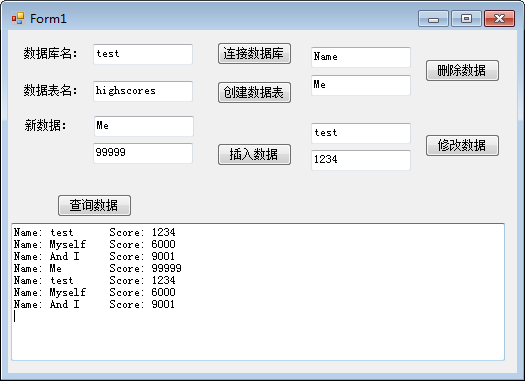Click the last 'Name: And I Score: 9001' row

click(x=94, y=305)
